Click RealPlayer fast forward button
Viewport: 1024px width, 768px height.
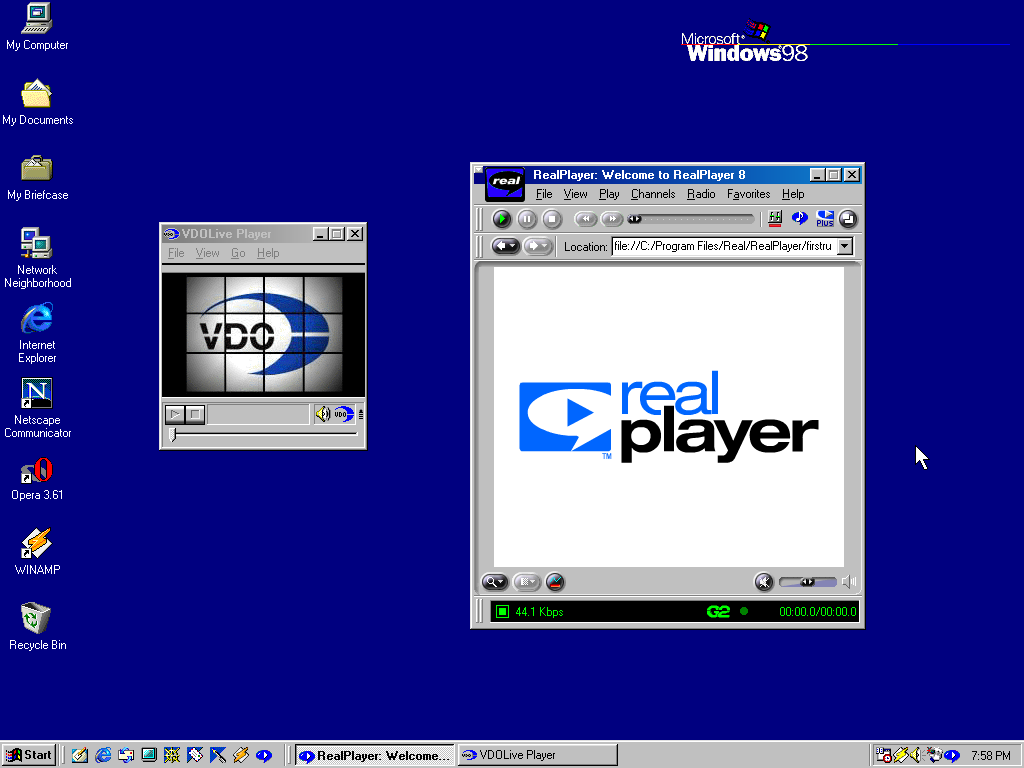click(x=612, y=219)
